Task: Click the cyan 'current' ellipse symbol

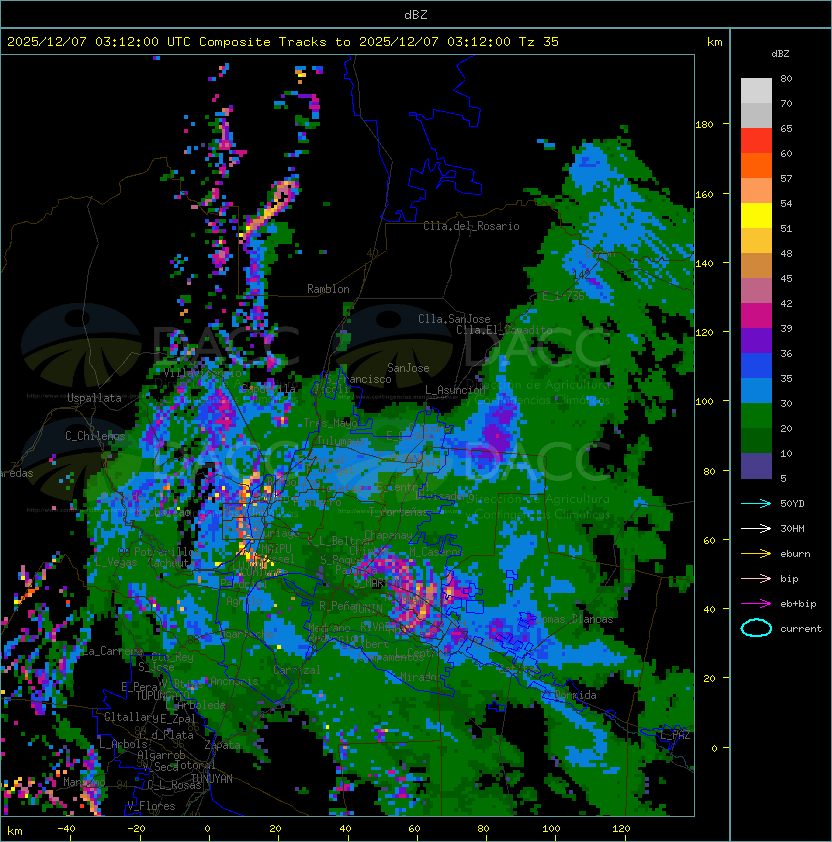Action: coord(756,628)
